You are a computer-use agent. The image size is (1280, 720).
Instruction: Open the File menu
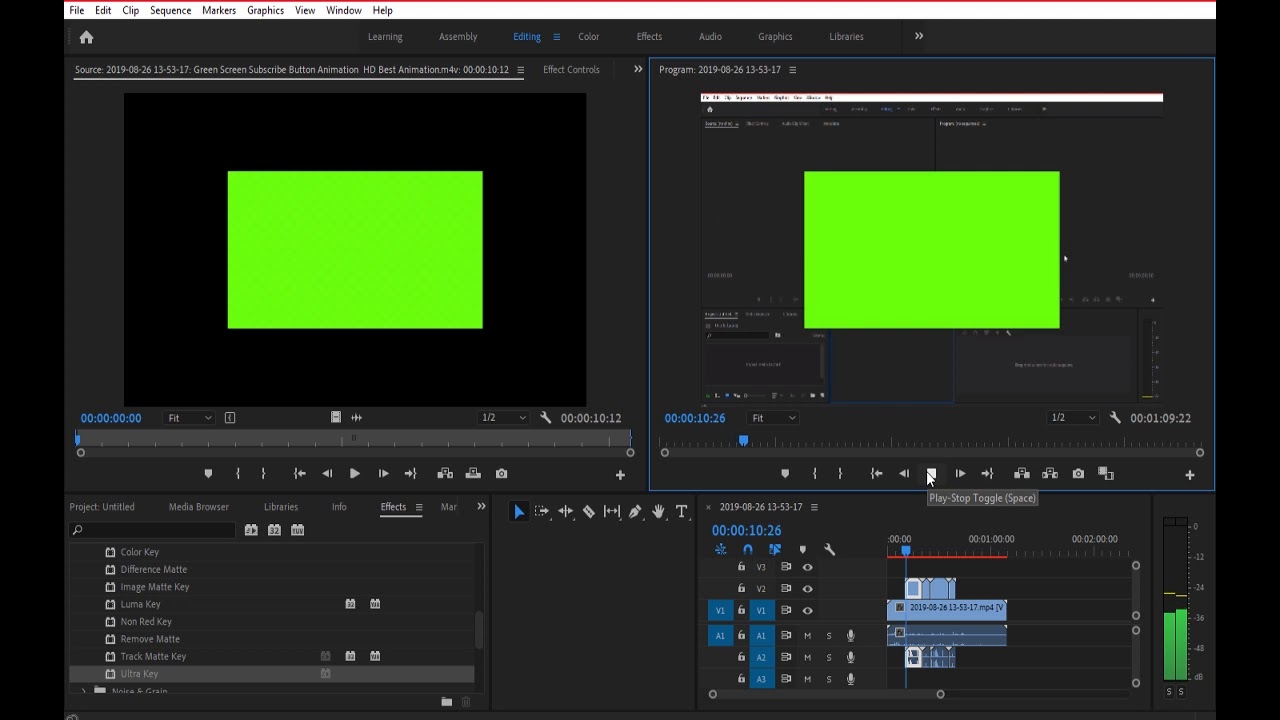76,10
